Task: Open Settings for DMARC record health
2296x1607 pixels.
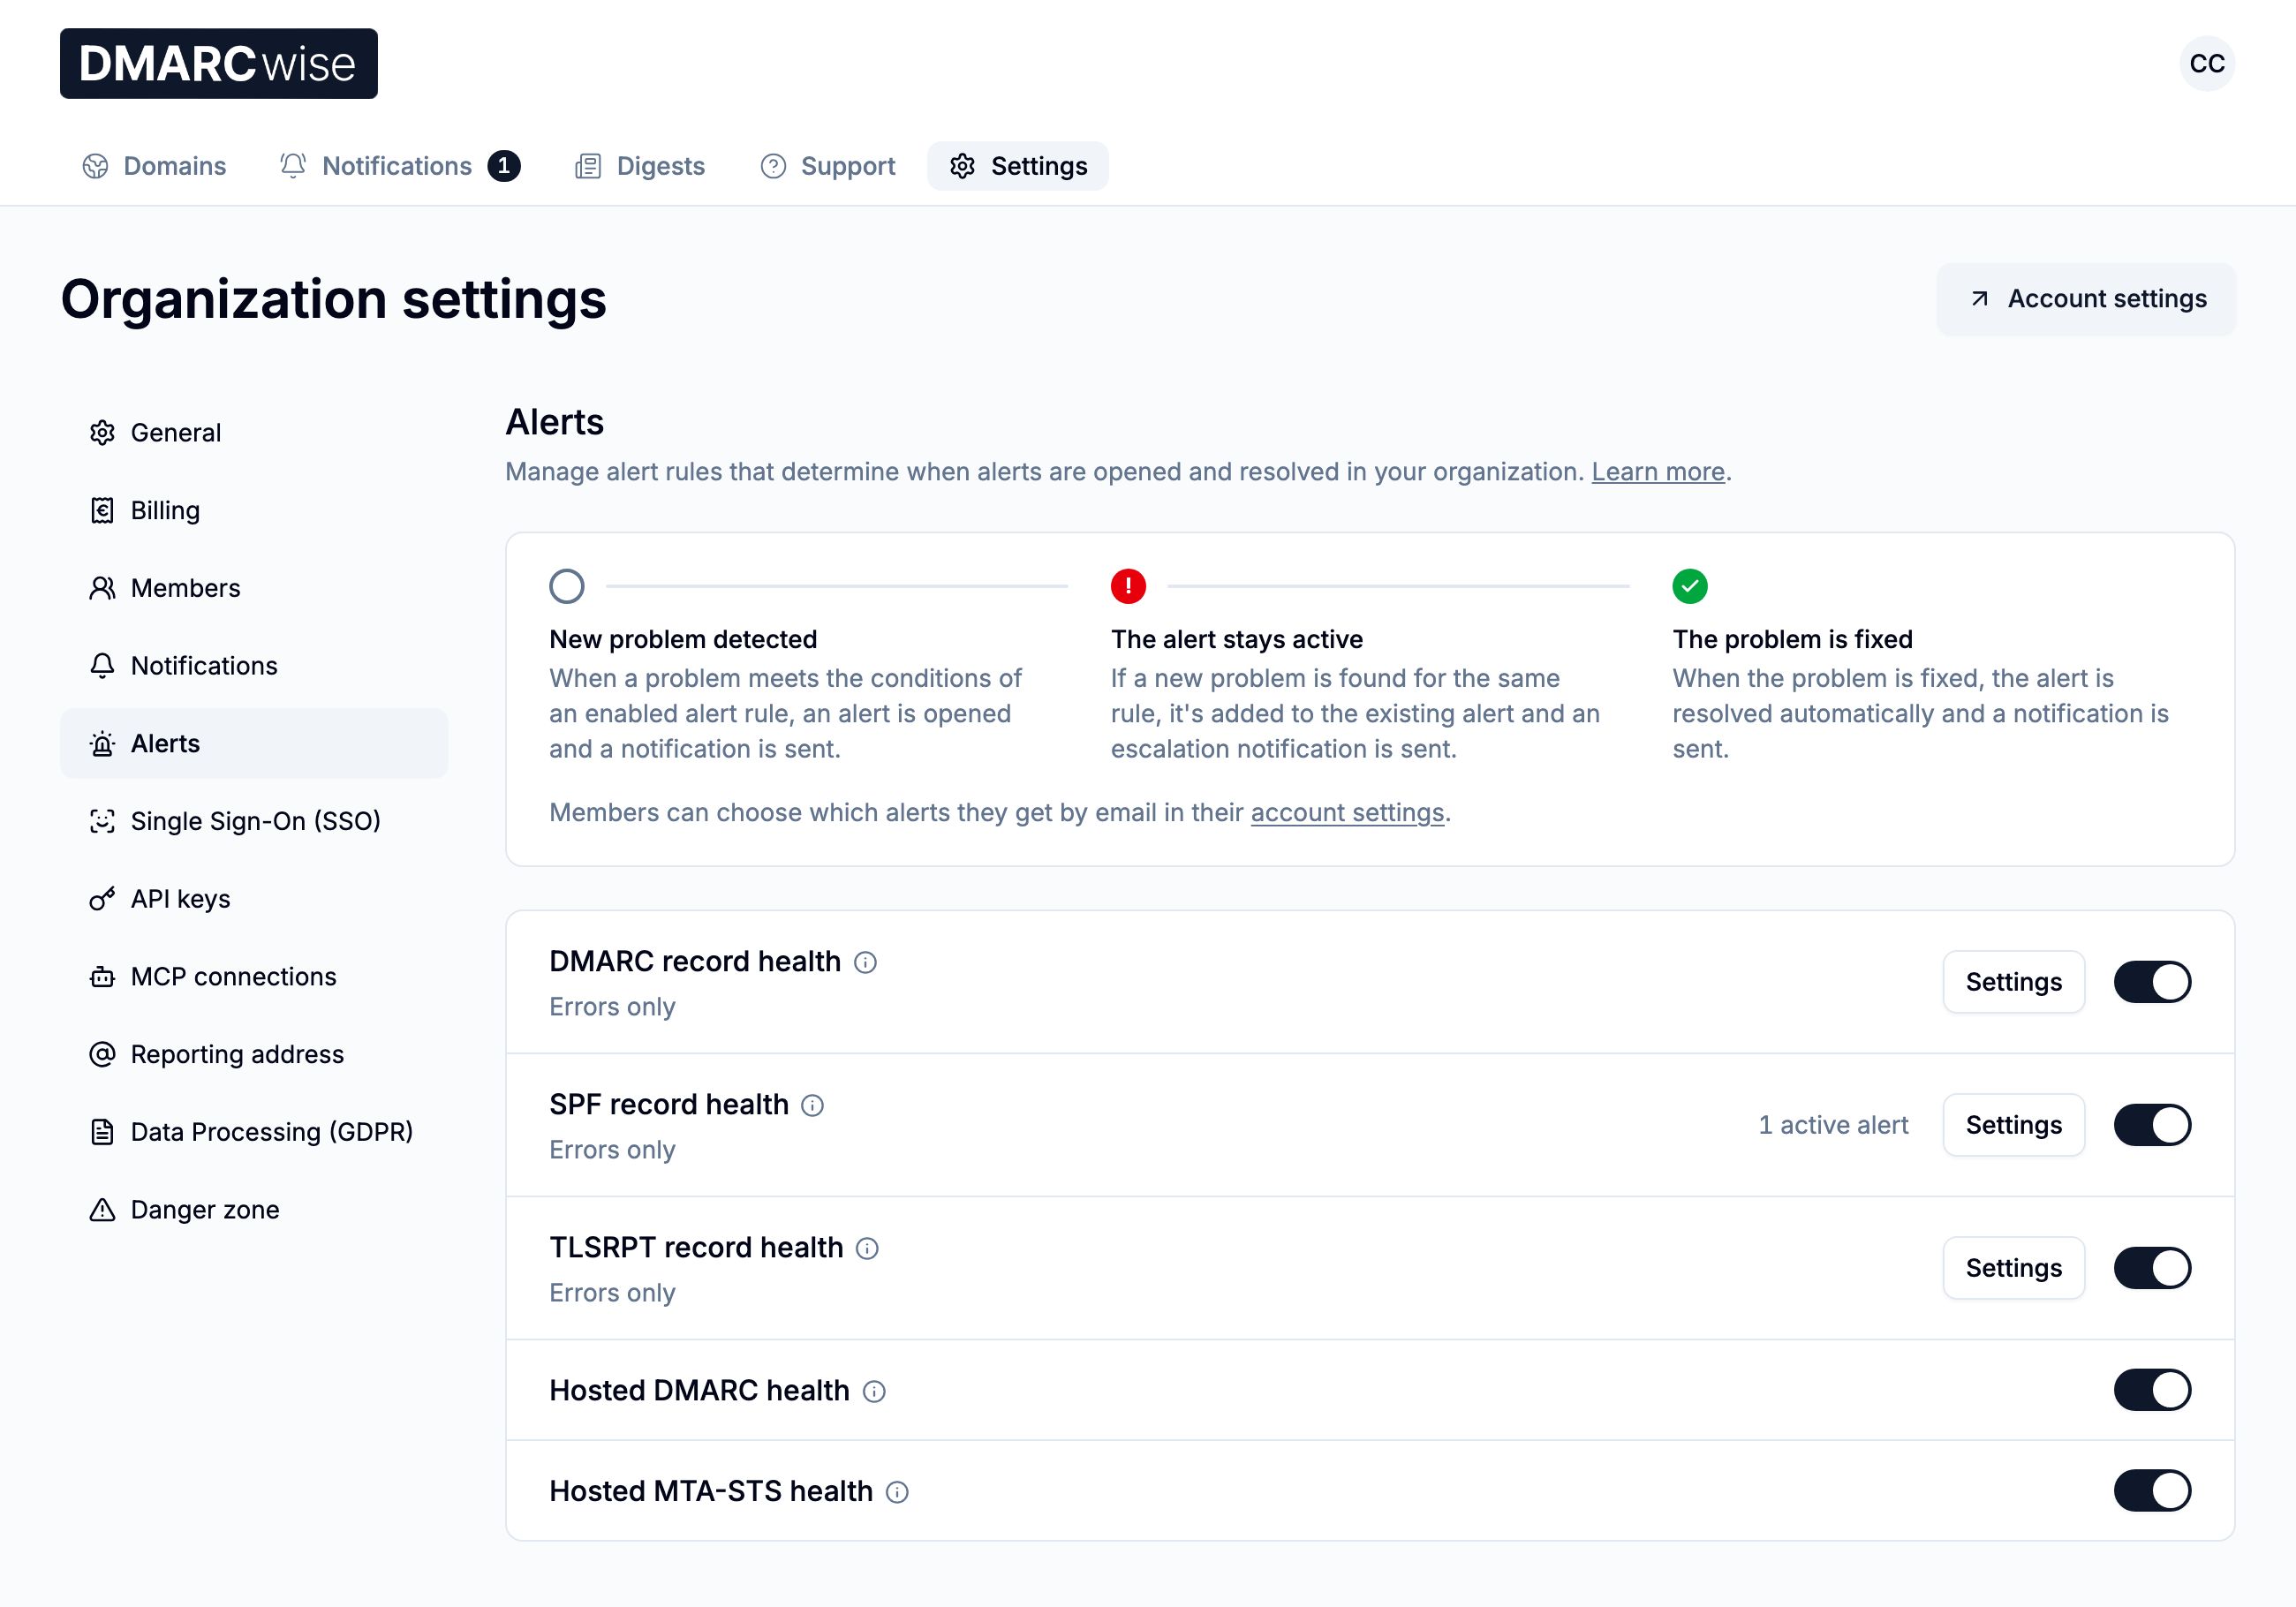Action: (2014, 982)
